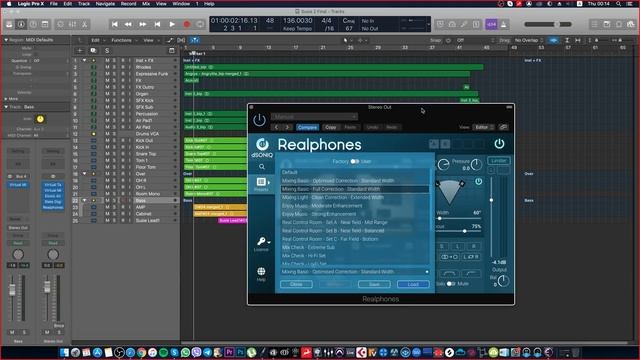This screenshot has height=360, width=640.
Task: Go to project beginning transport button
Action: tap(115, 24)
